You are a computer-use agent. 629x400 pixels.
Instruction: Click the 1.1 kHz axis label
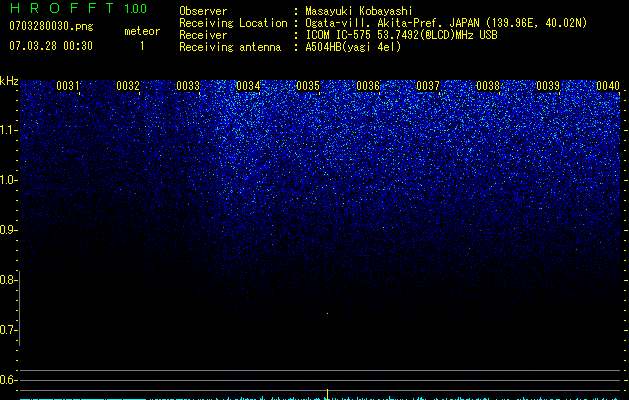click(9, 130)
